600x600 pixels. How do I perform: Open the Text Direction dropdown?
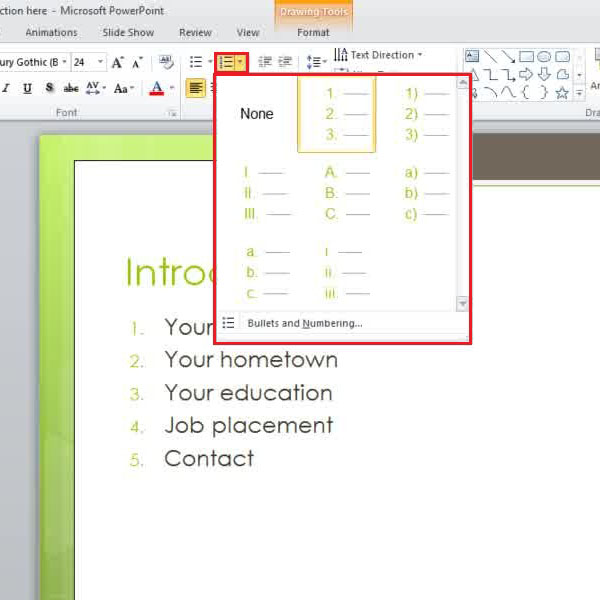(x=378, y=55)
